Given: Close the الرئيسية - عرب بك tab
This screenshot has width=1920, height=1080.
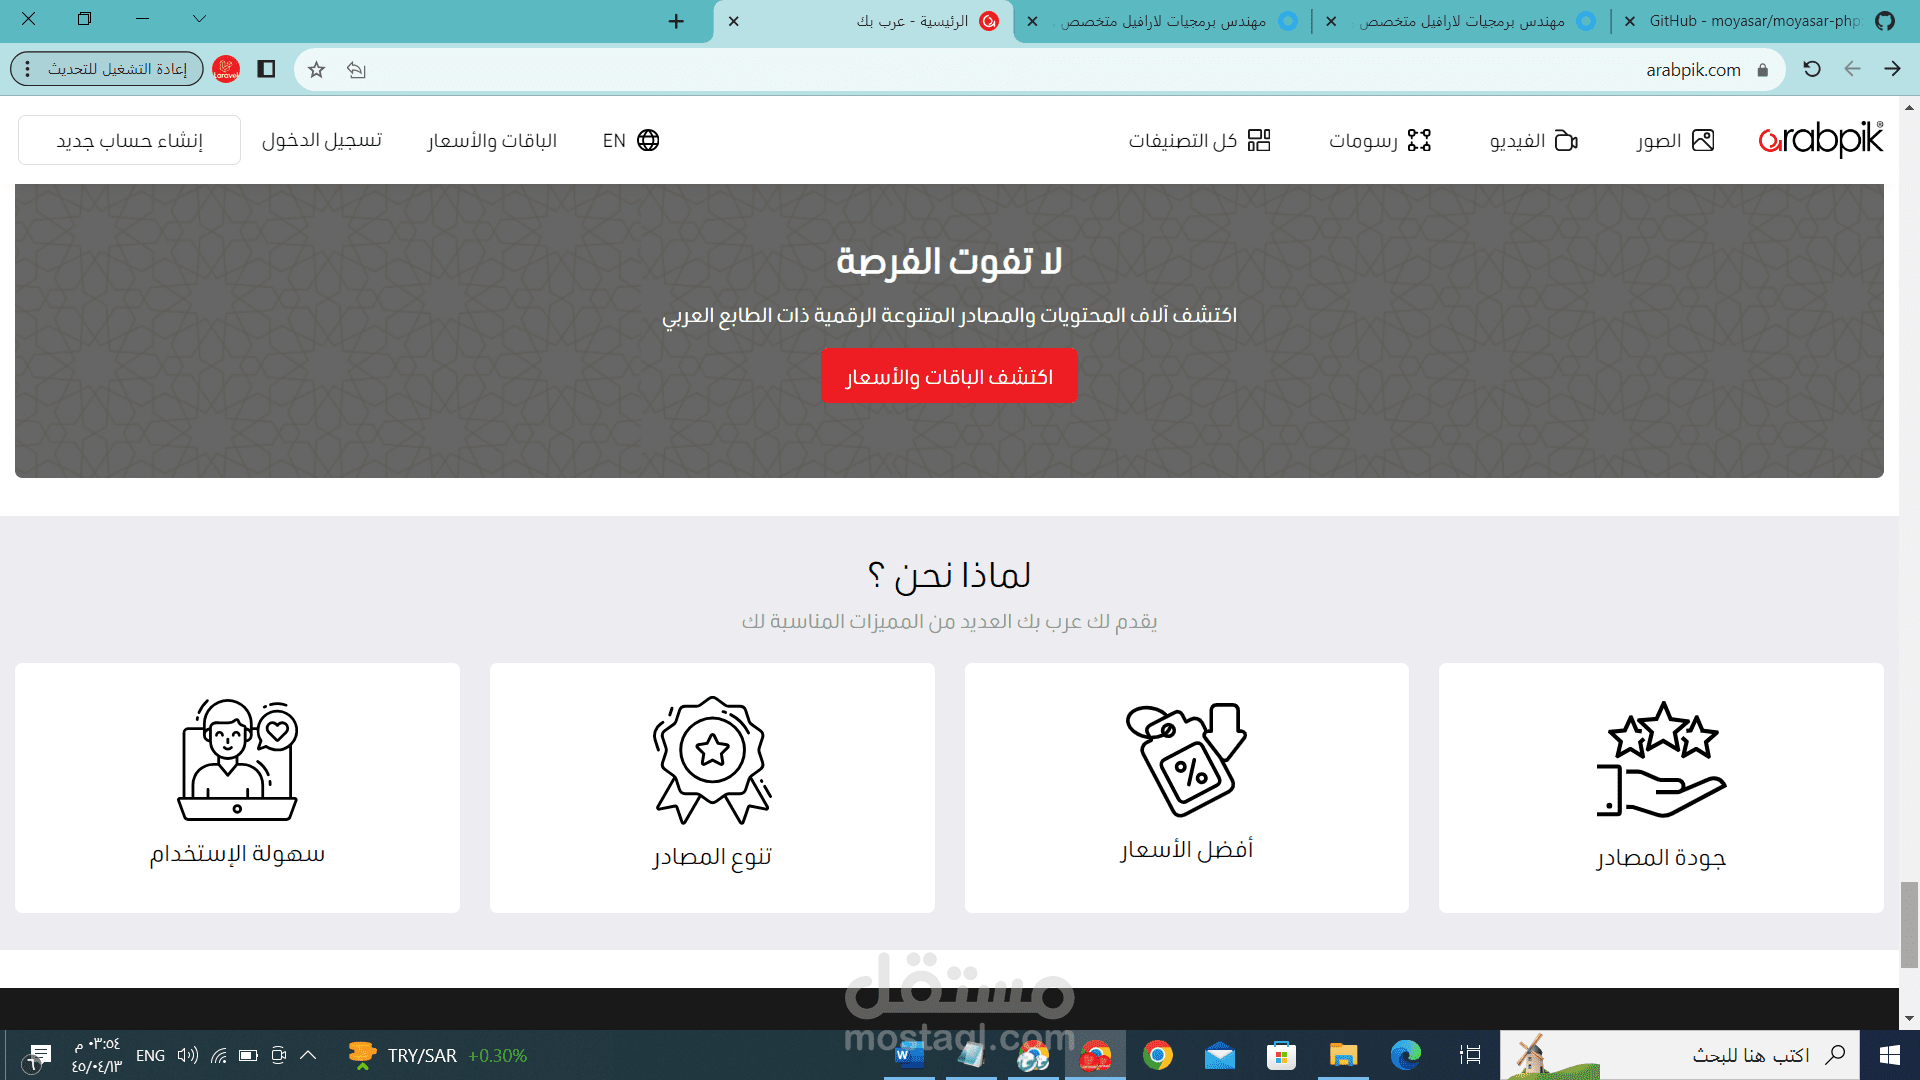Looking at the screenshot, I should click(x=734, y=21).
